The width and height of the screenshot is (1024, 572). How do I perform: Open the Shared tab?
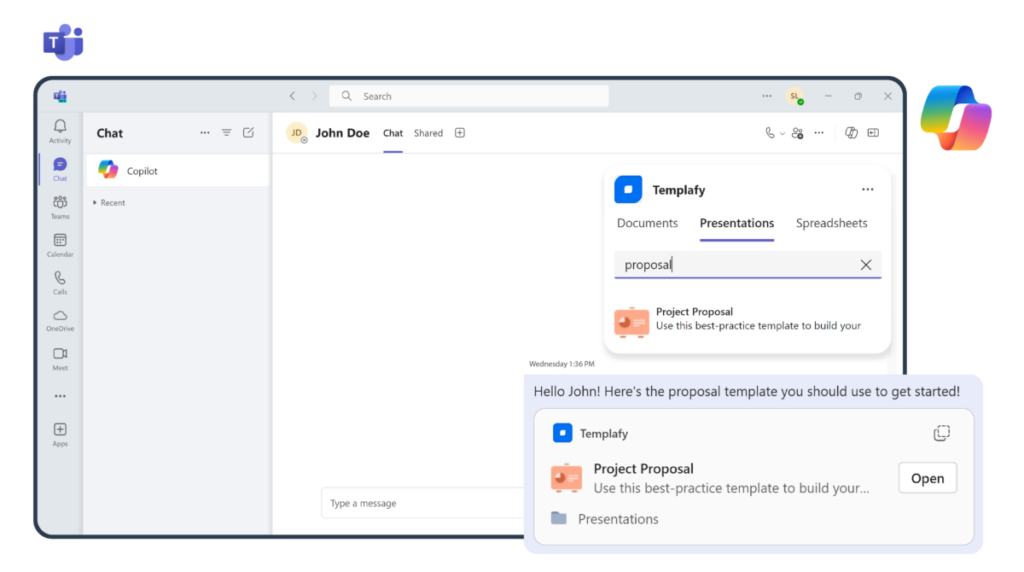pos(428,133)
